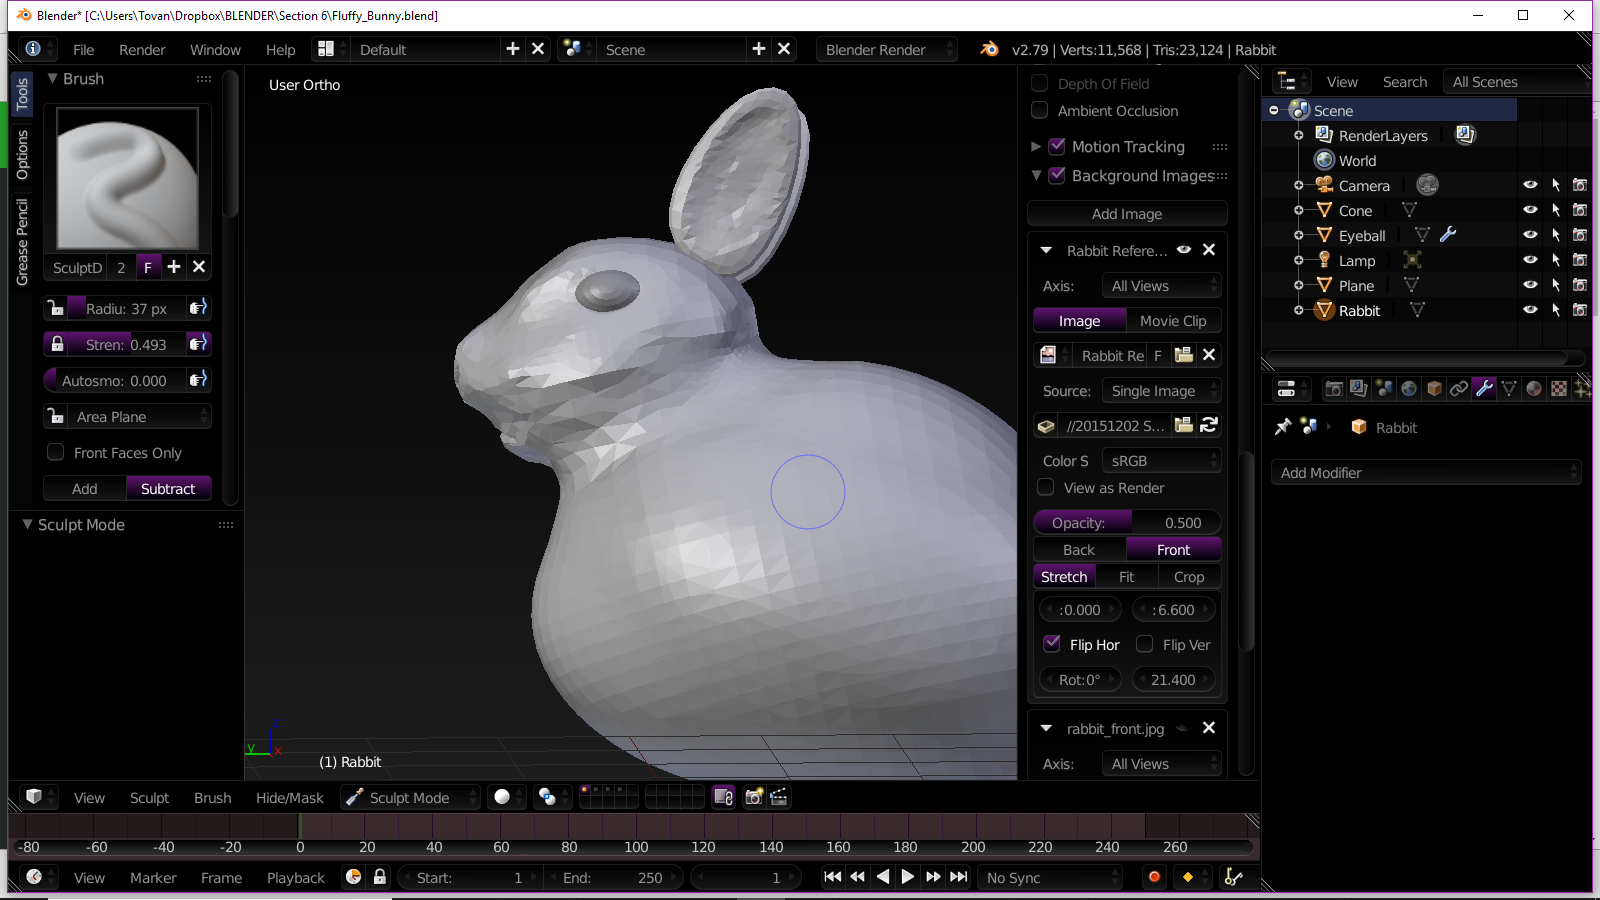Open the Sculpt Mode dropdown
This screenshot has width=1600, height=900.
(410, 797)
